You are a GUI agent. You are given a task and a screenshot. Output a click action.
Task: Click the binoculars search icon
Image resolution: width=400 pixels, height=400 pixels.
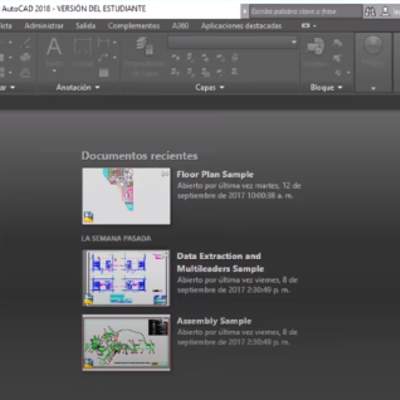[370, 12]
